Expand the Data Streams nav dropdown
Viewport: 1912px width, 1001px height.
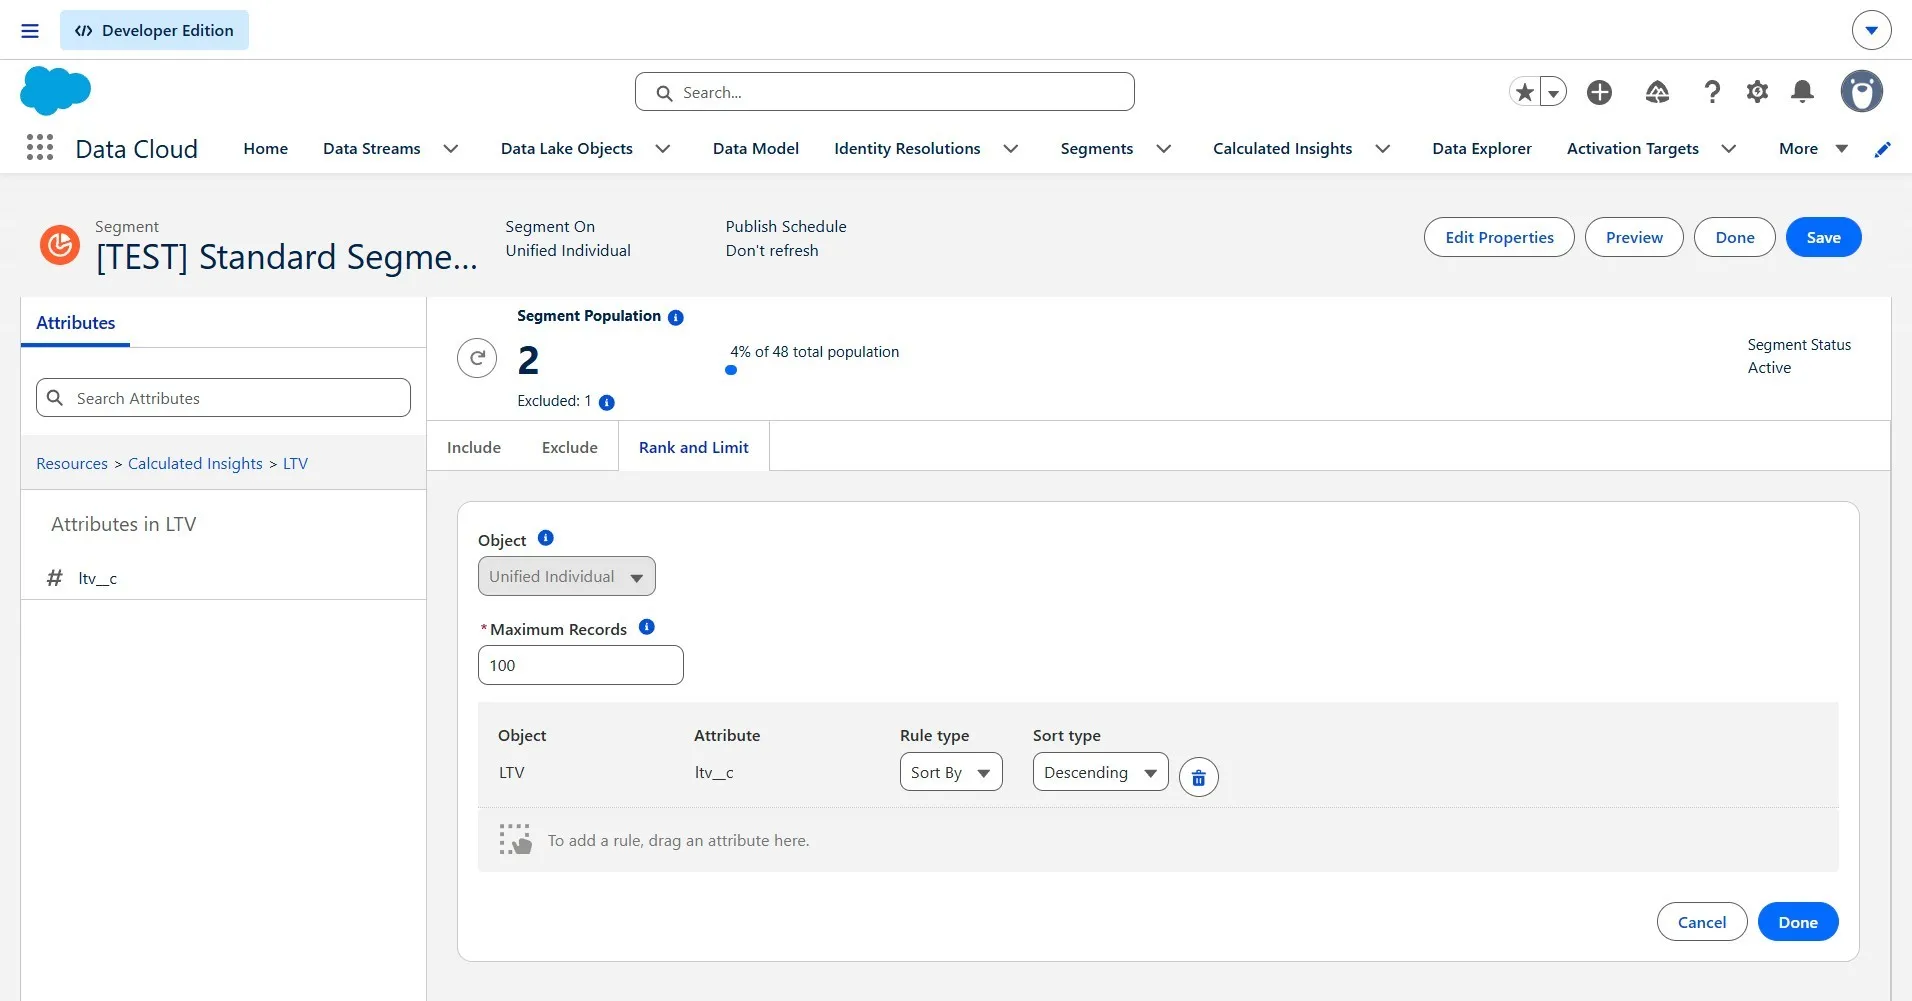[451, 149]
